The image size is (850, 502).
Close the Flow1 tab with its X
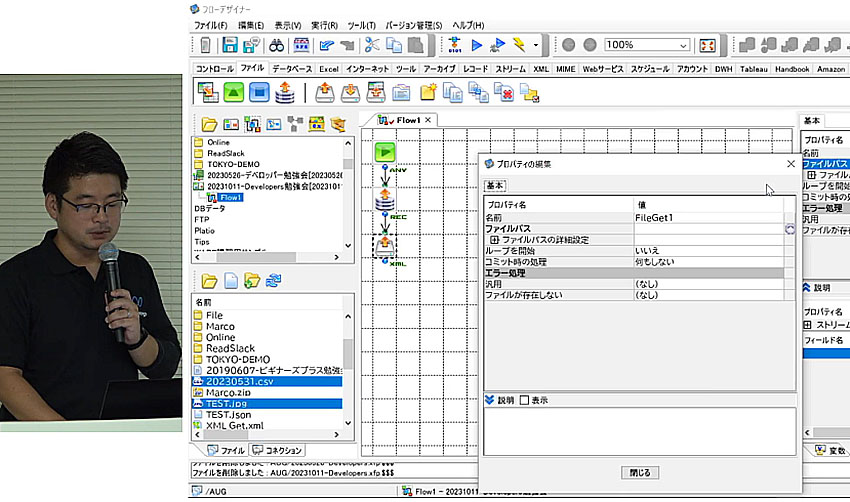point(428,120)
